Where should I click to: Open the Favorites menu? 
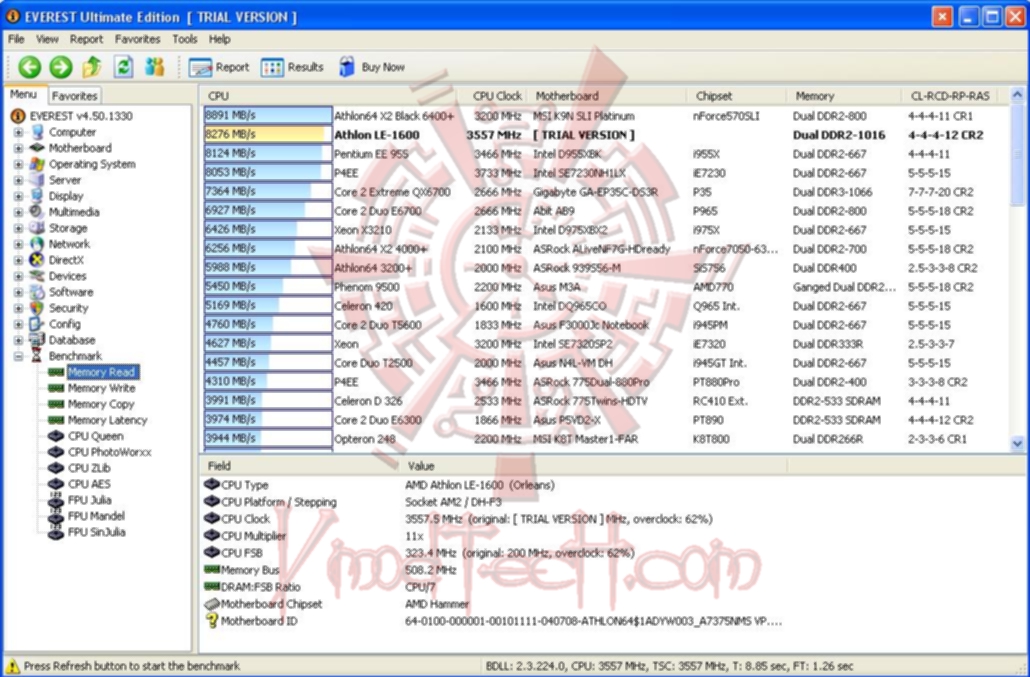tap(137, 39)
